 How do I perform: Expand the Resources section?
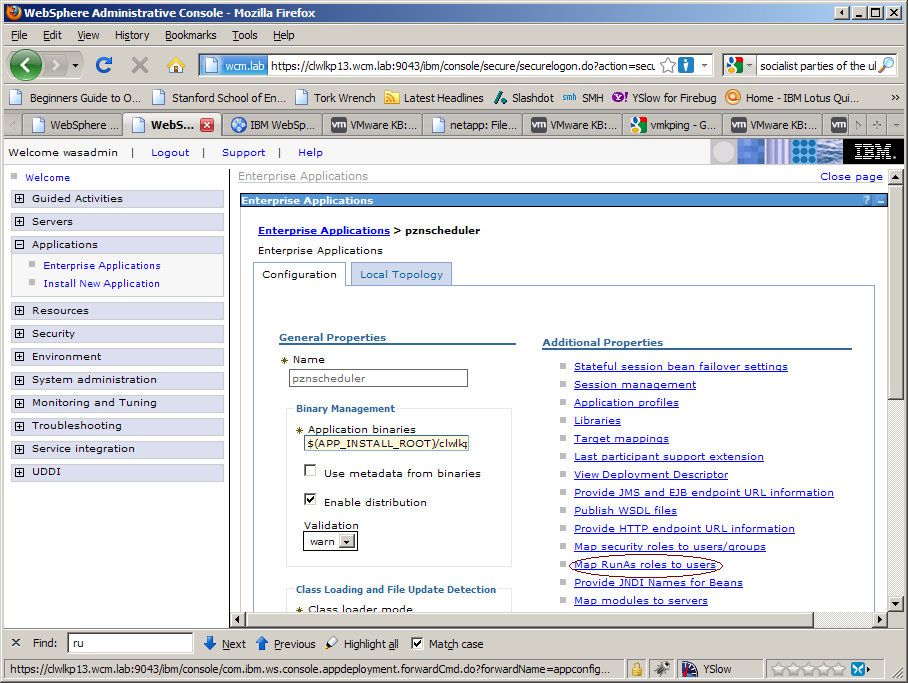(x=20, y=311)
